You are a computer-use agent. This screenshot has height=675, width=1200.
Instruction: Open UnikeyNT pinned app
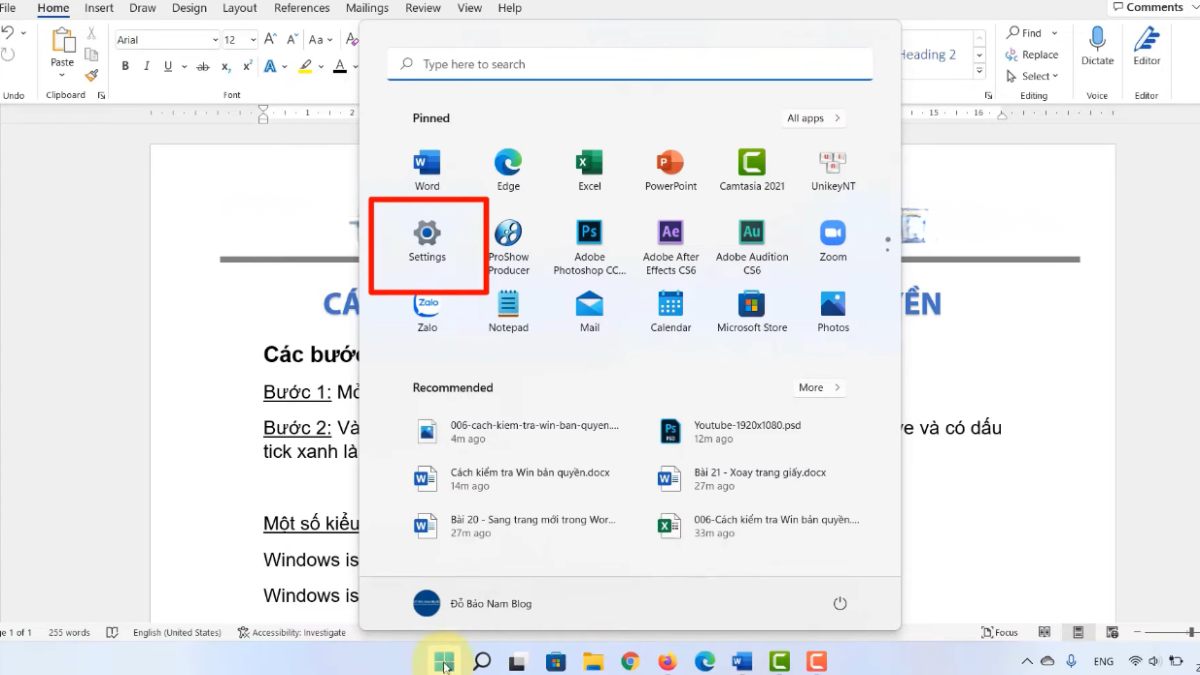(x=833, y=170)
